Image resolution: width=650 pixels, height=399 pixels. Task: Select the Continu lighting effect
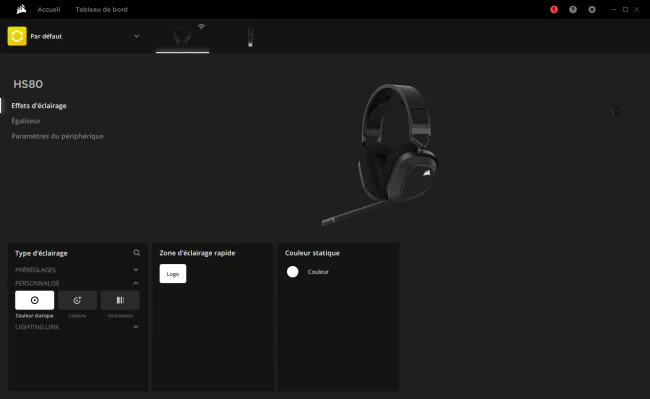click(77, 300)
